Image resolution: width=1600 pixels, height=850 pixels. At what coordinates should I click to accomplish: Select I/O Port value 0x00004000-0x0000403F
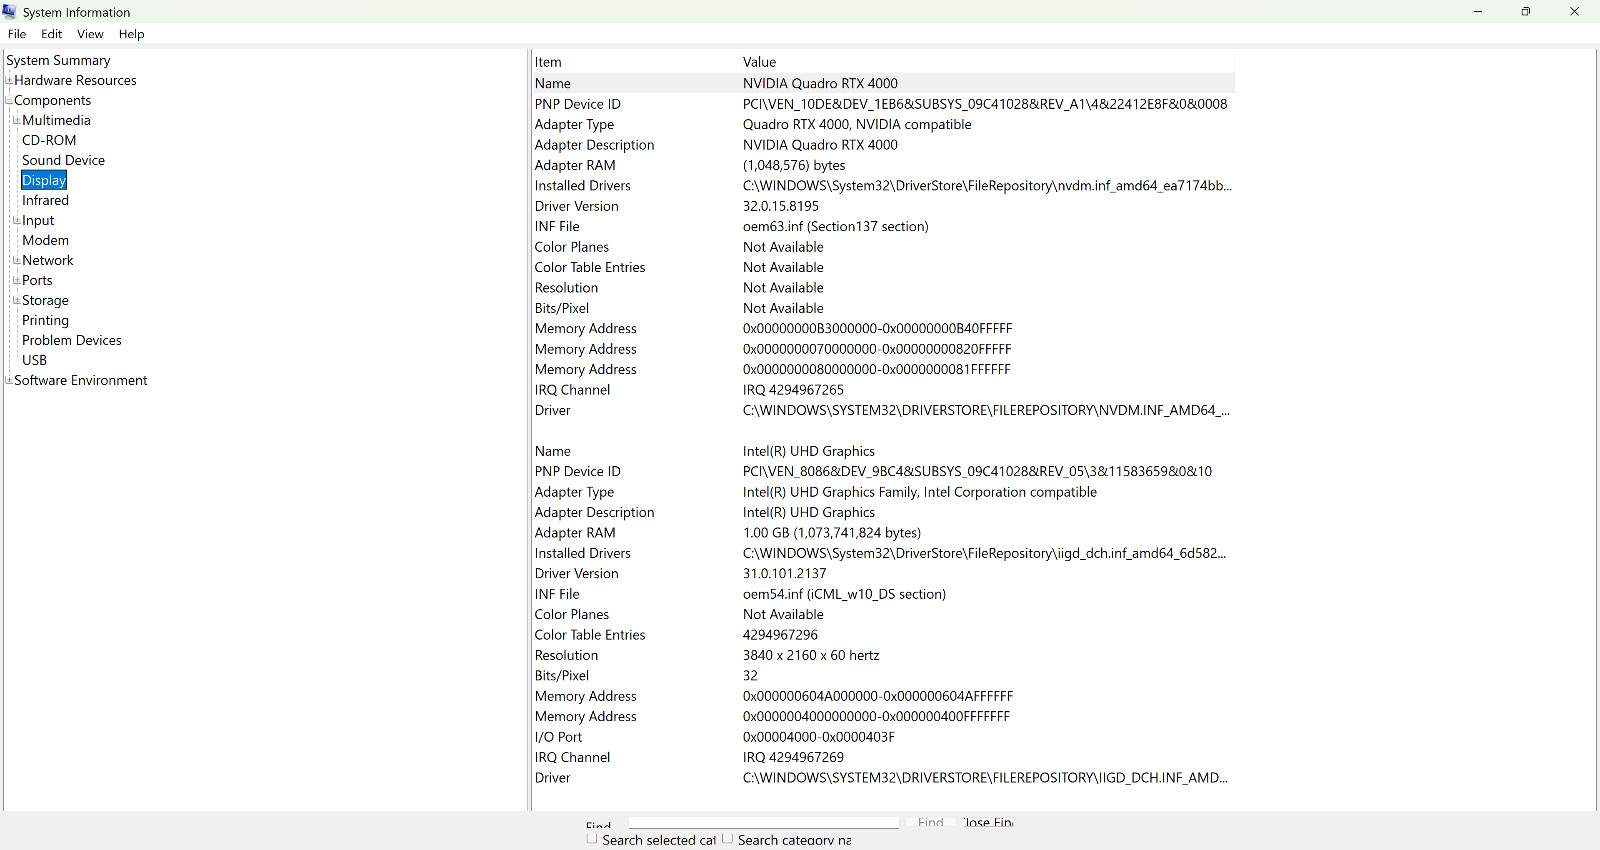click(819, 737)
